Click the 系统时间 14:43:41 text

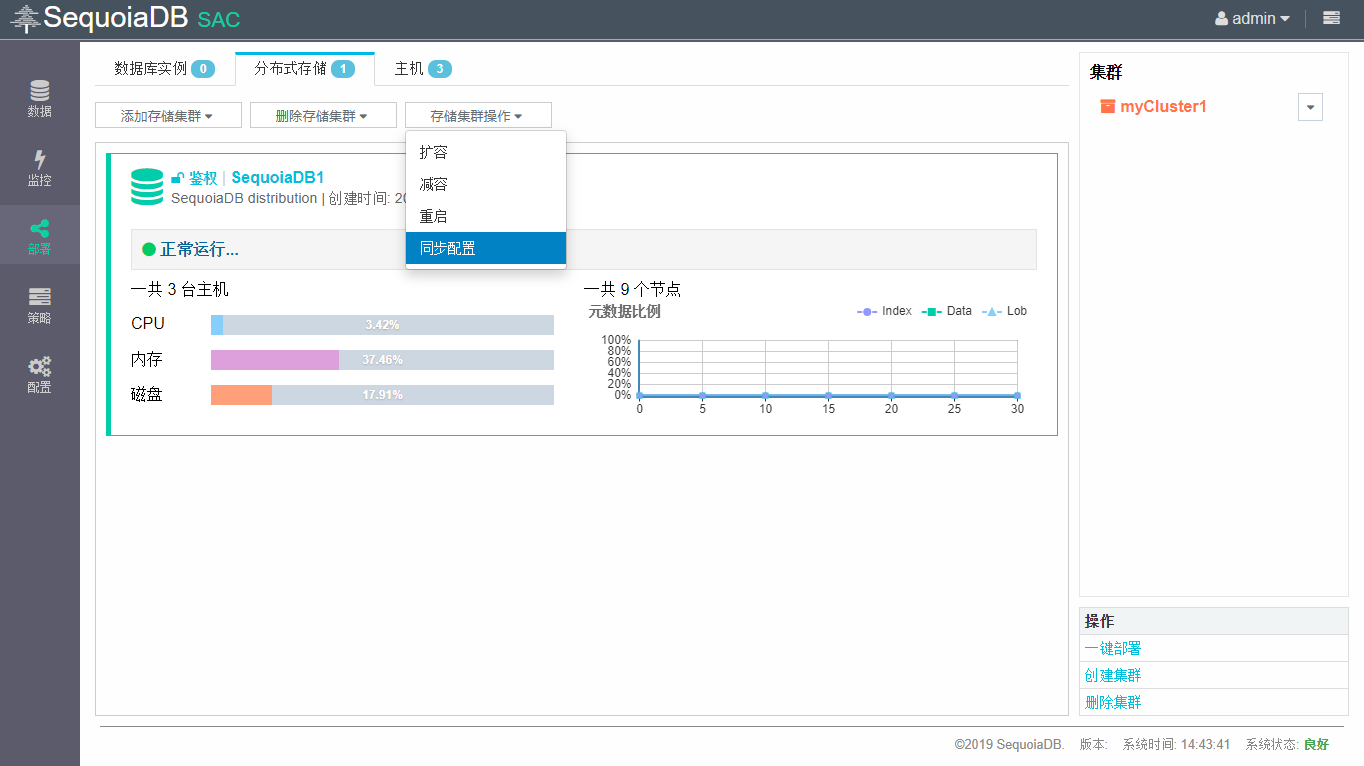pyautogui.click(x=1177, y=745)
